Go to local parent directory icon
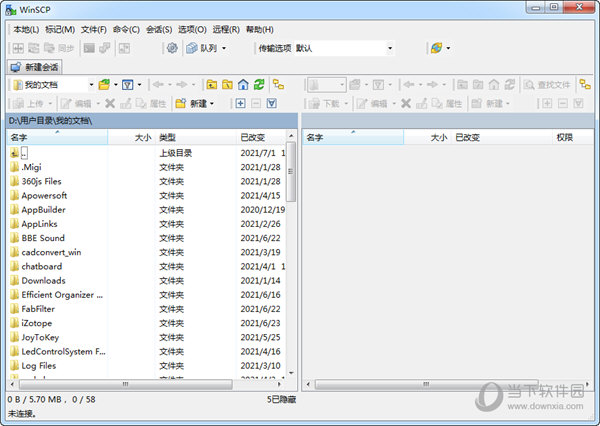 (212, 84)
